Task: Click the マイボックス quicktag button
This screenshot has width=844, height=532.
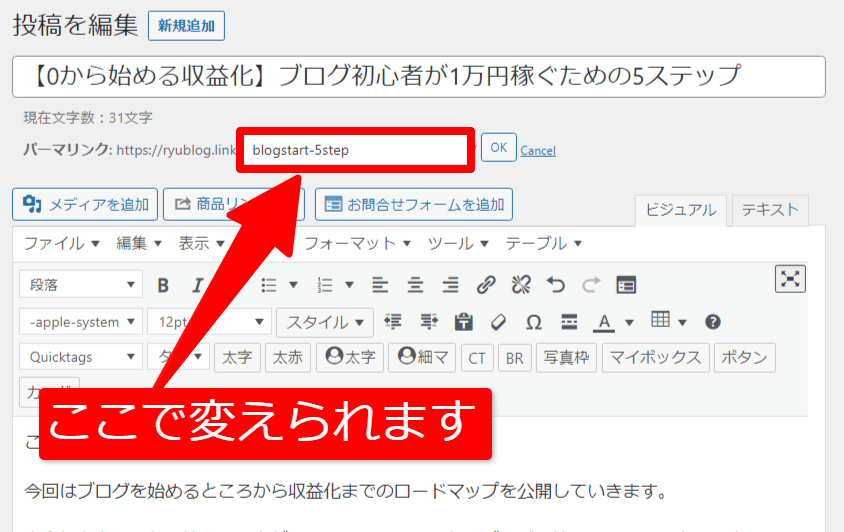Action: [x=656, y=358]
